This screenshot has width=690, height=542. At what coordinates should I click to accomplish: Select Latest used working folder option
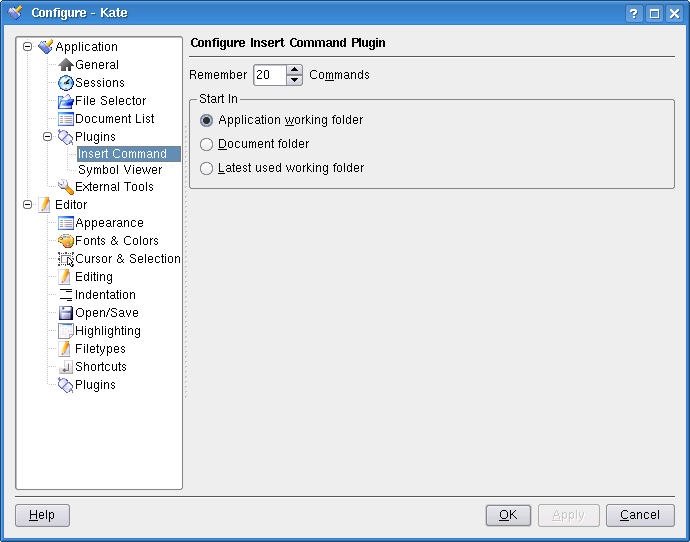pos(207,168)
